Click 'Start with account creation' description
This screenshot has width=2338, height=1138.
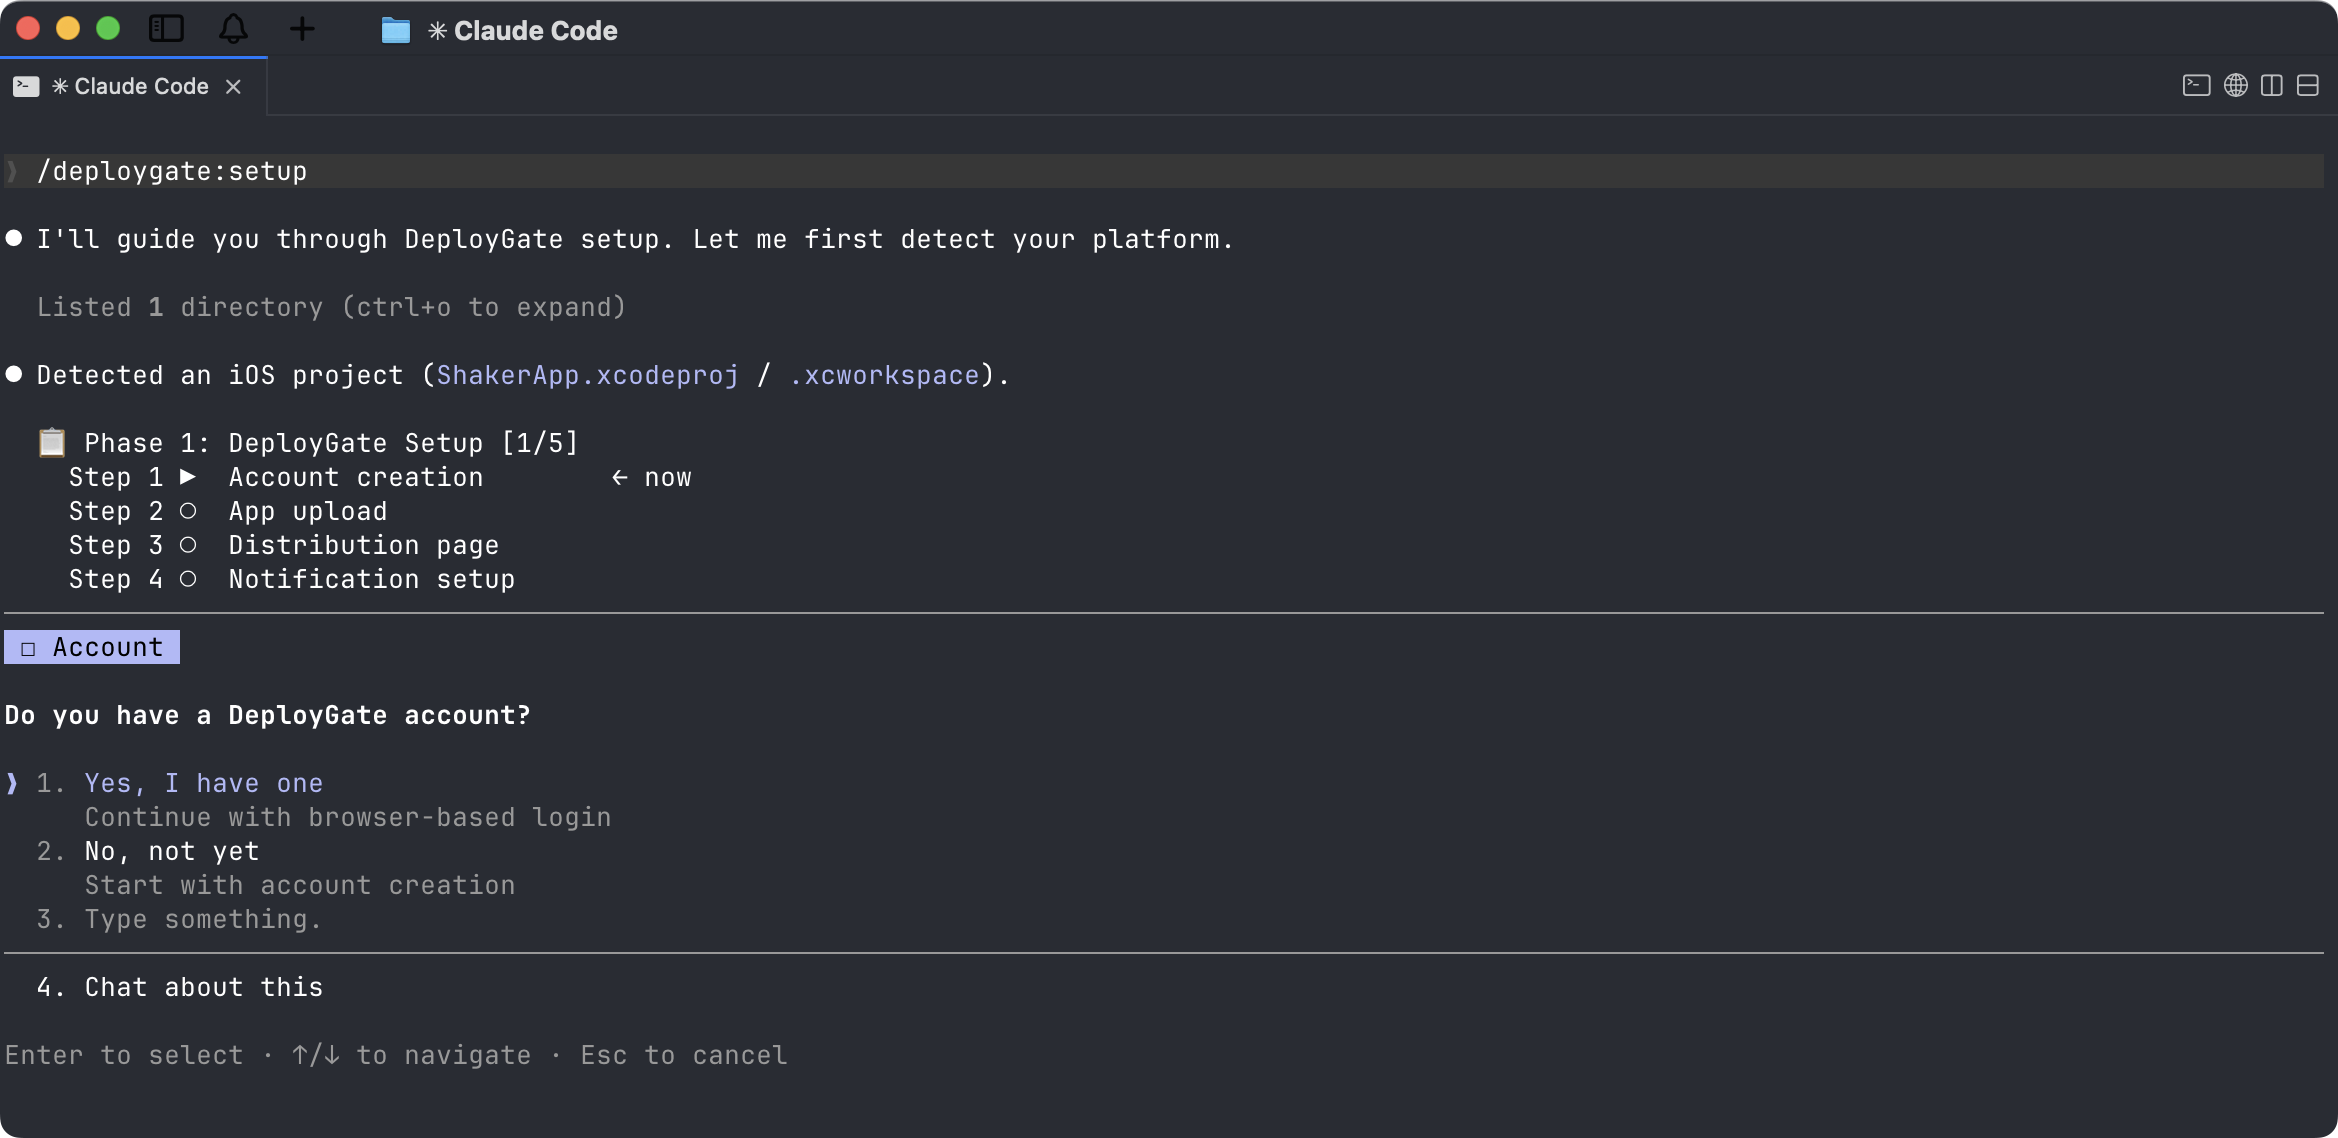pyautogui.click(x=300, y=885)
